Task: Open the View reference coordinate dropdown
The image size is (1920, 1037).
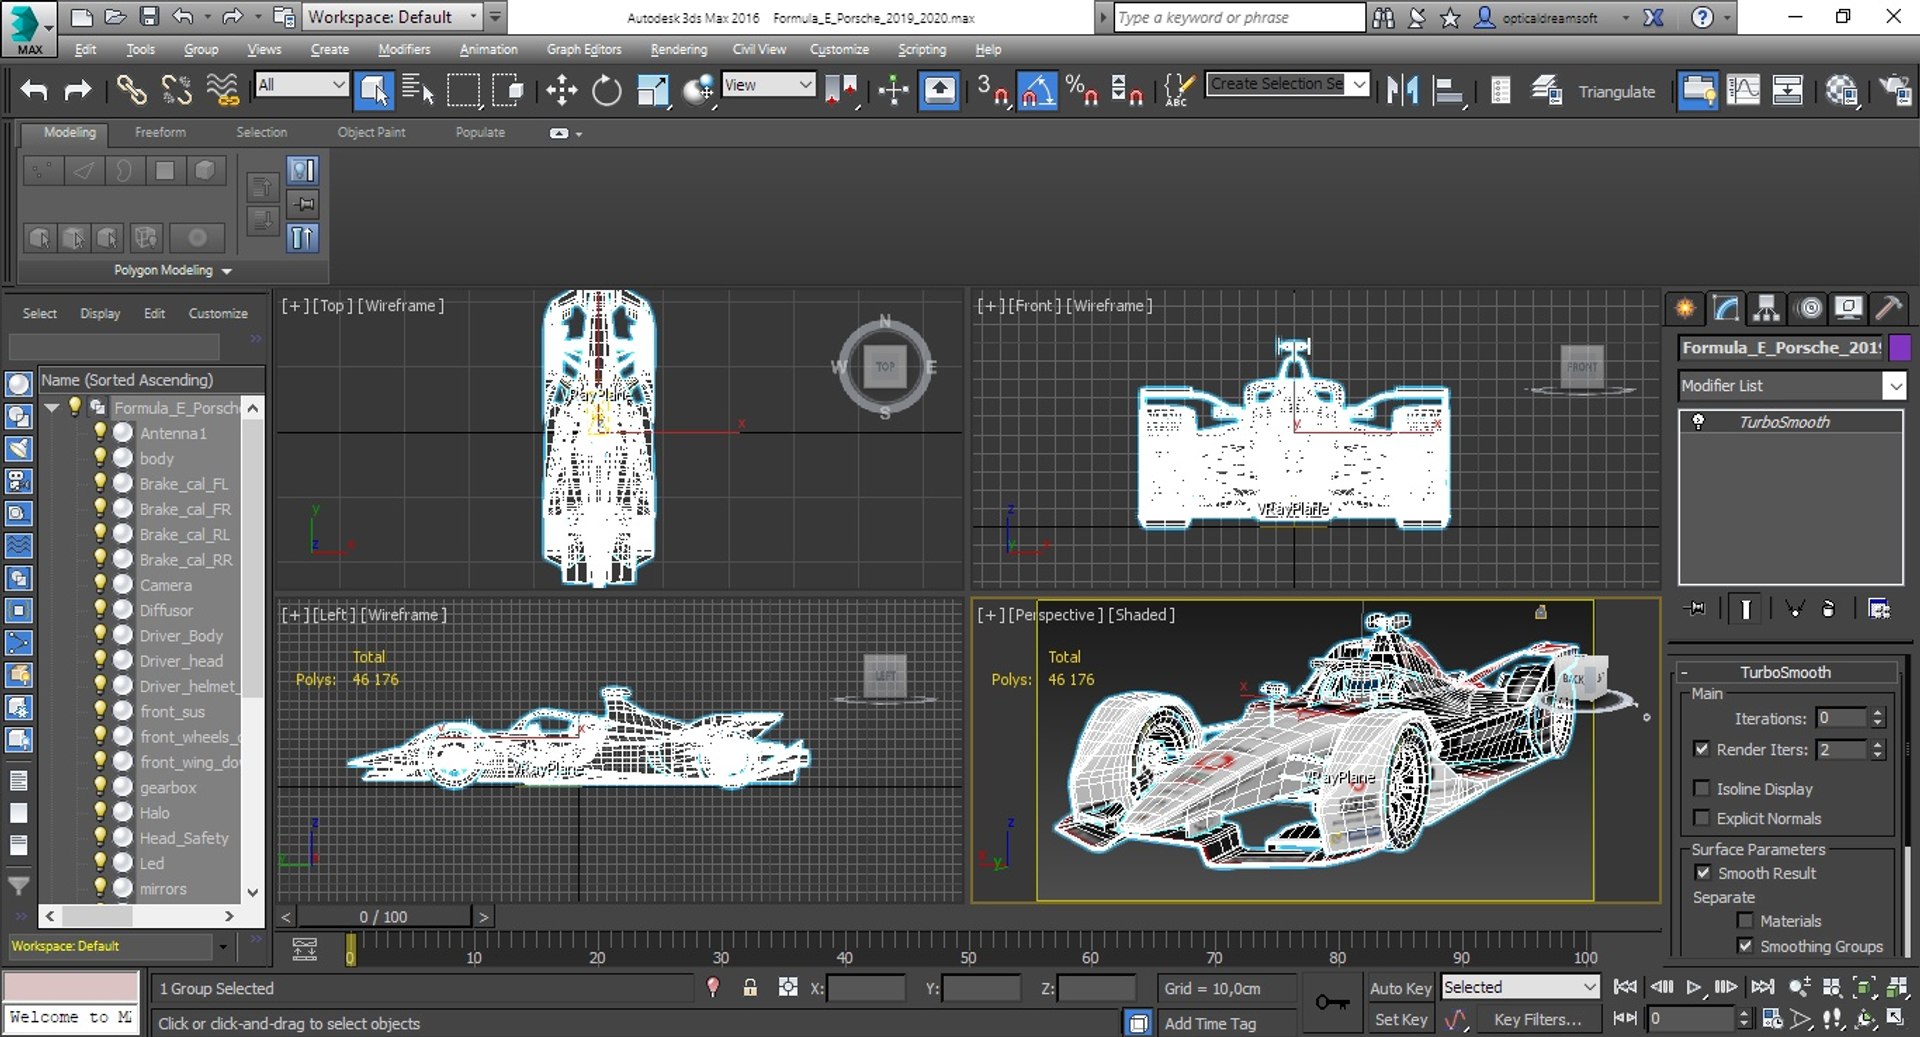Action: (768, 85)
